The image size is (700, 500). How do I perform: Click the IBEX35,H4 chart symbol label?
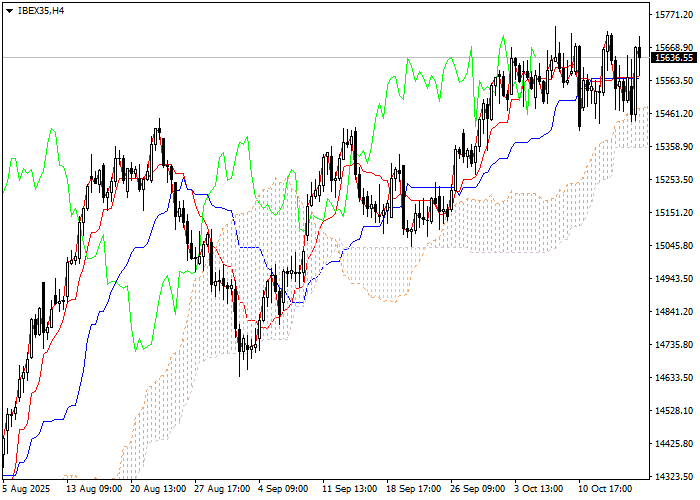coord(42,10)
